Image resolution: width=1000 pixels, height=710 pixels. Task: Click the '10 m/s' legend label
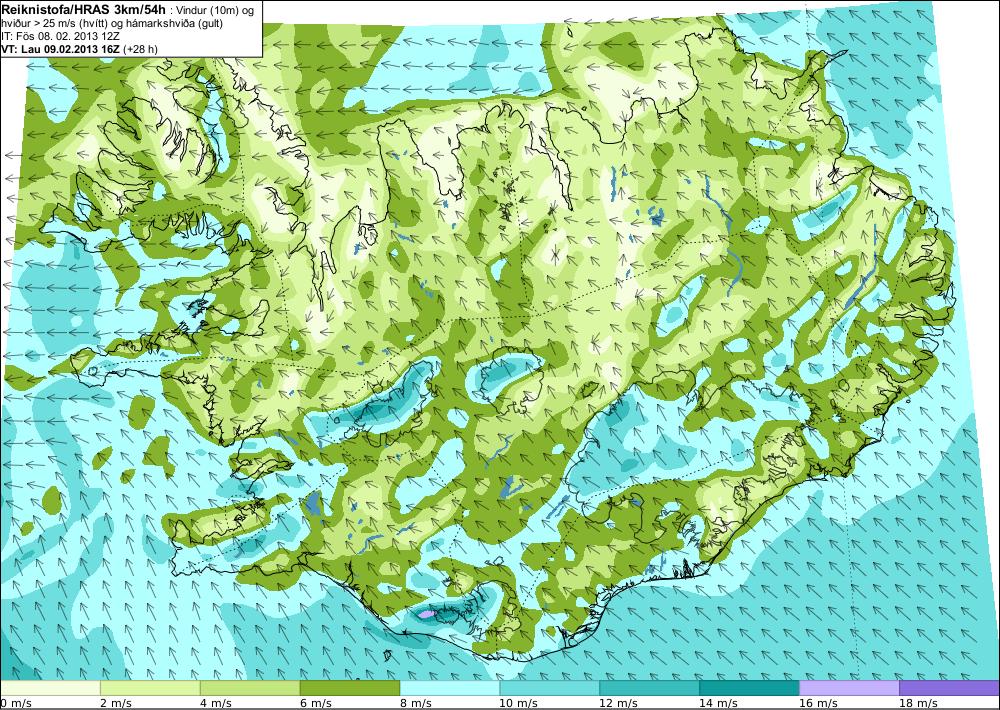[x=518, y=703]
